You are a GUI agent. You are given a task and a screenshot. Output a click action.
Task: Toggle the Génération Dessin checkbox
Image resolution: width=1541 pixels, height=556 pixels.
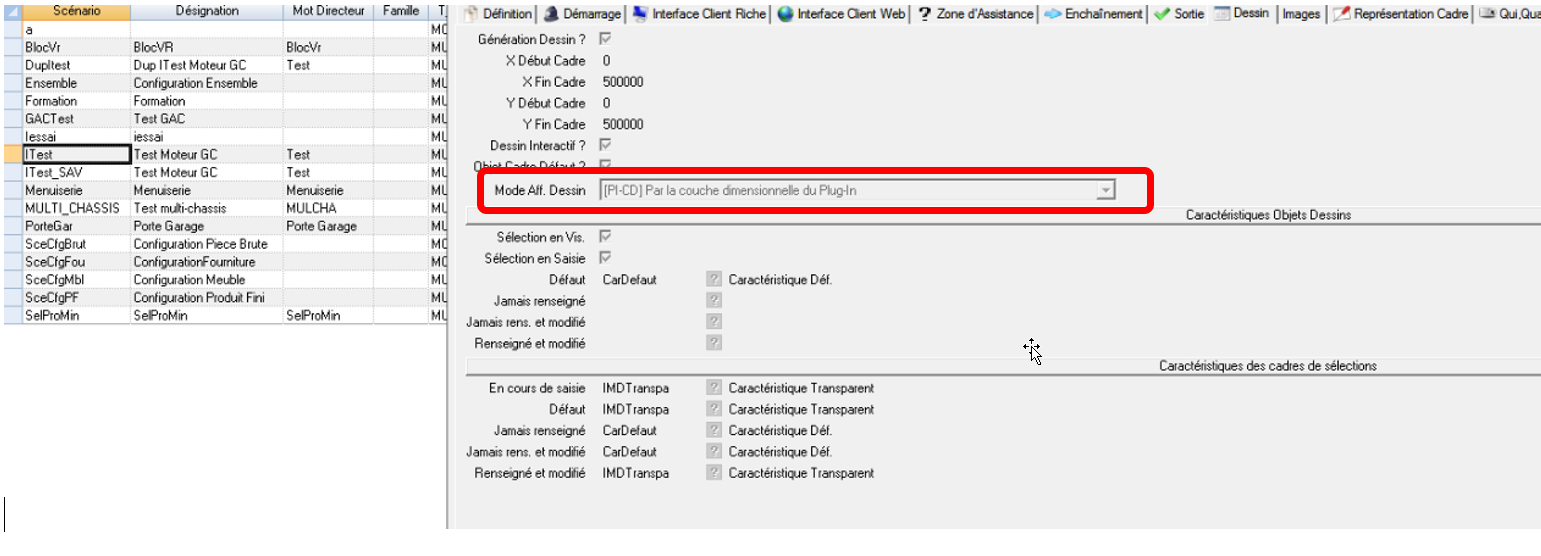(605, 39)
